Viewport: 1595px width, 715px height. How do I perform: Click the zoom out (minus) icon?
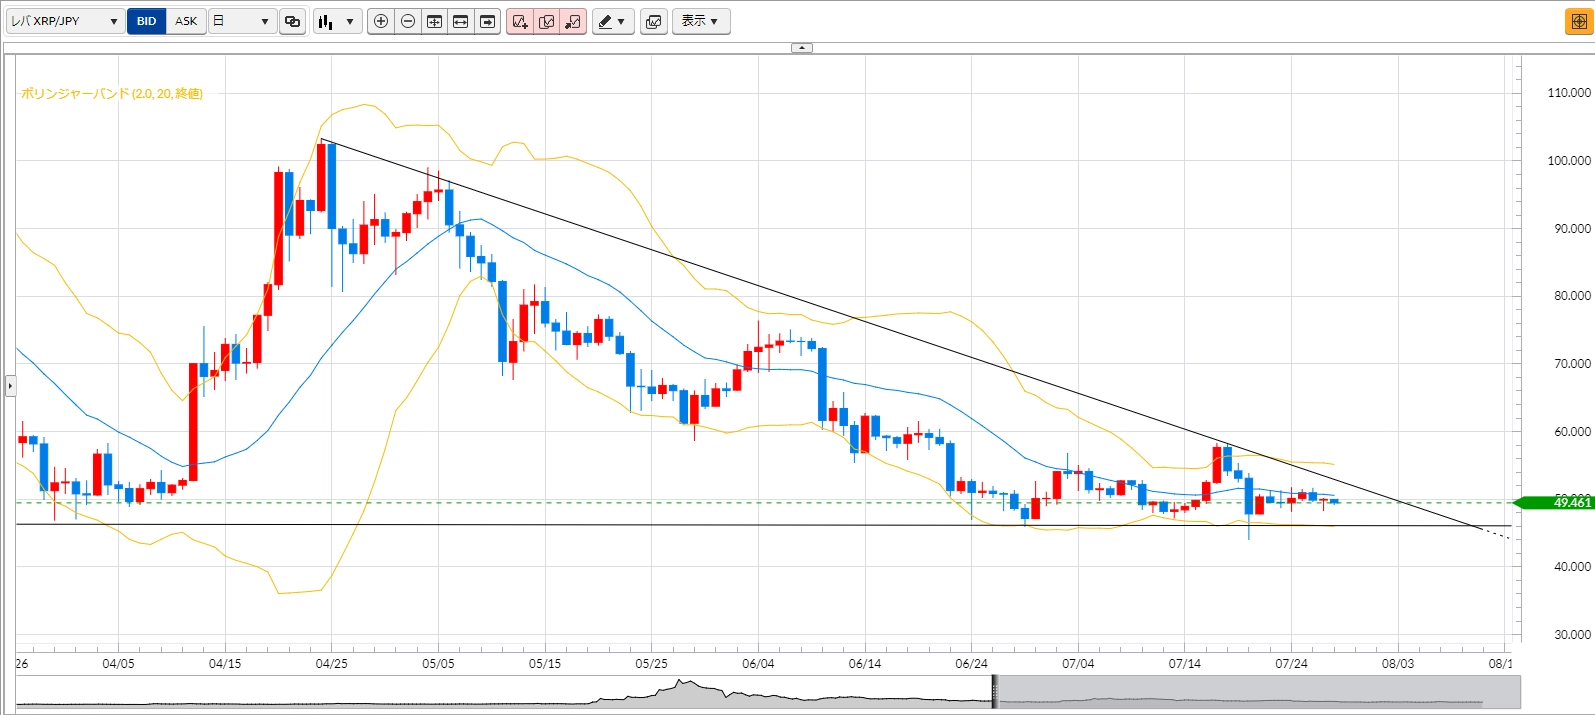pos(408,21)
